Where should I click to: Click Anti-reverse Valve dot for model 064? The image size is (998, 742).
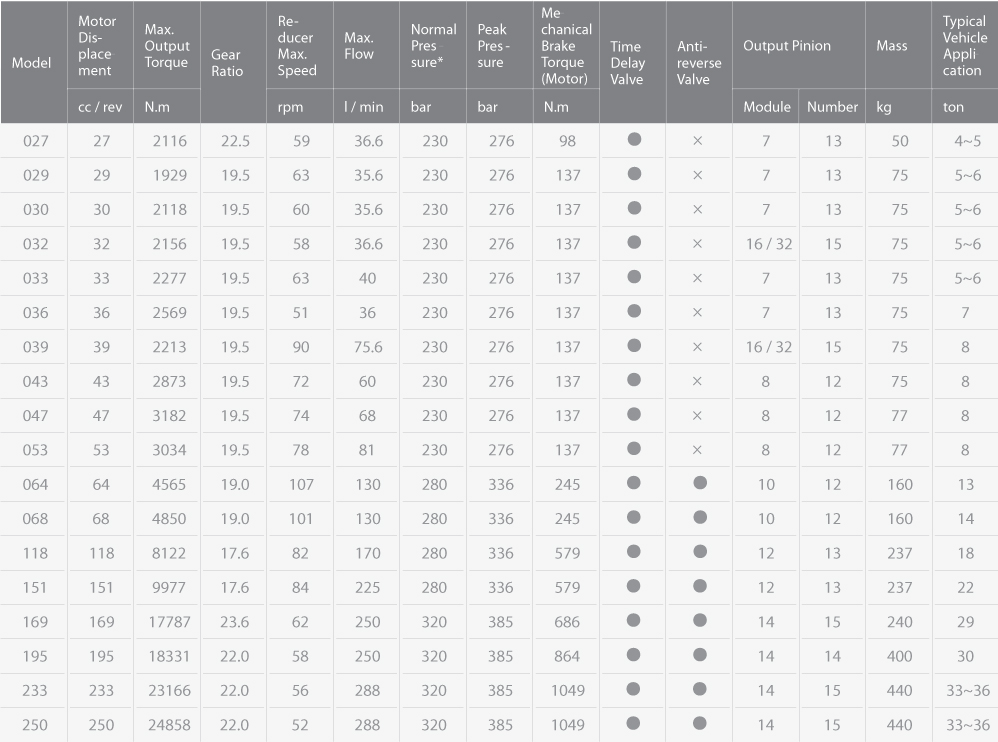(x=700, y=483)
